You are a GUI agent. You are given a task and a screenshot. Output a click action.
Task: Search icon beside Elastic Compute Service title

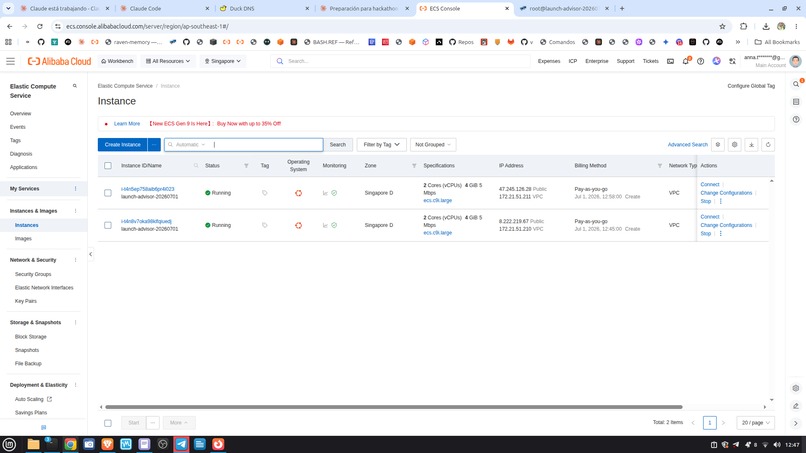(75, 86)
